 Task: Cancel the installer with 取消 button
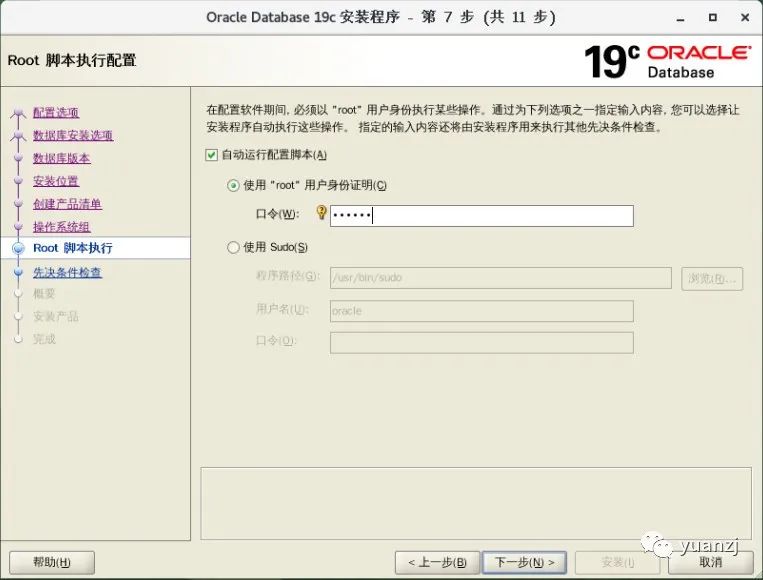point(710,562)
